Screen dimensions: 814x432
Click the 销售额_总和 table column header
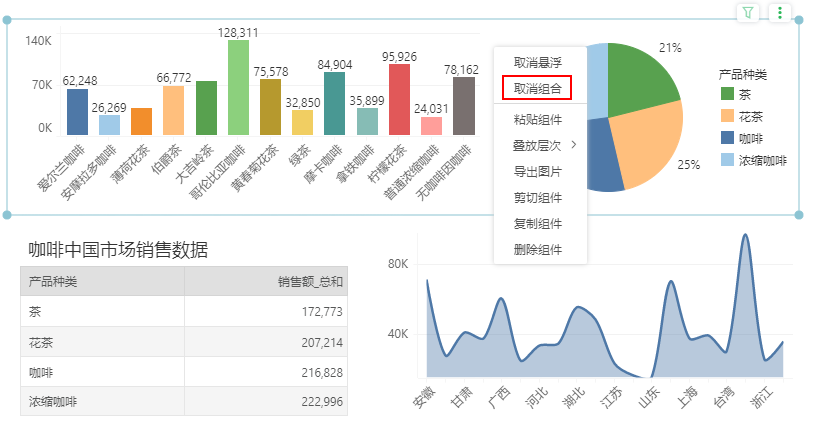click(x=267, y=281)
